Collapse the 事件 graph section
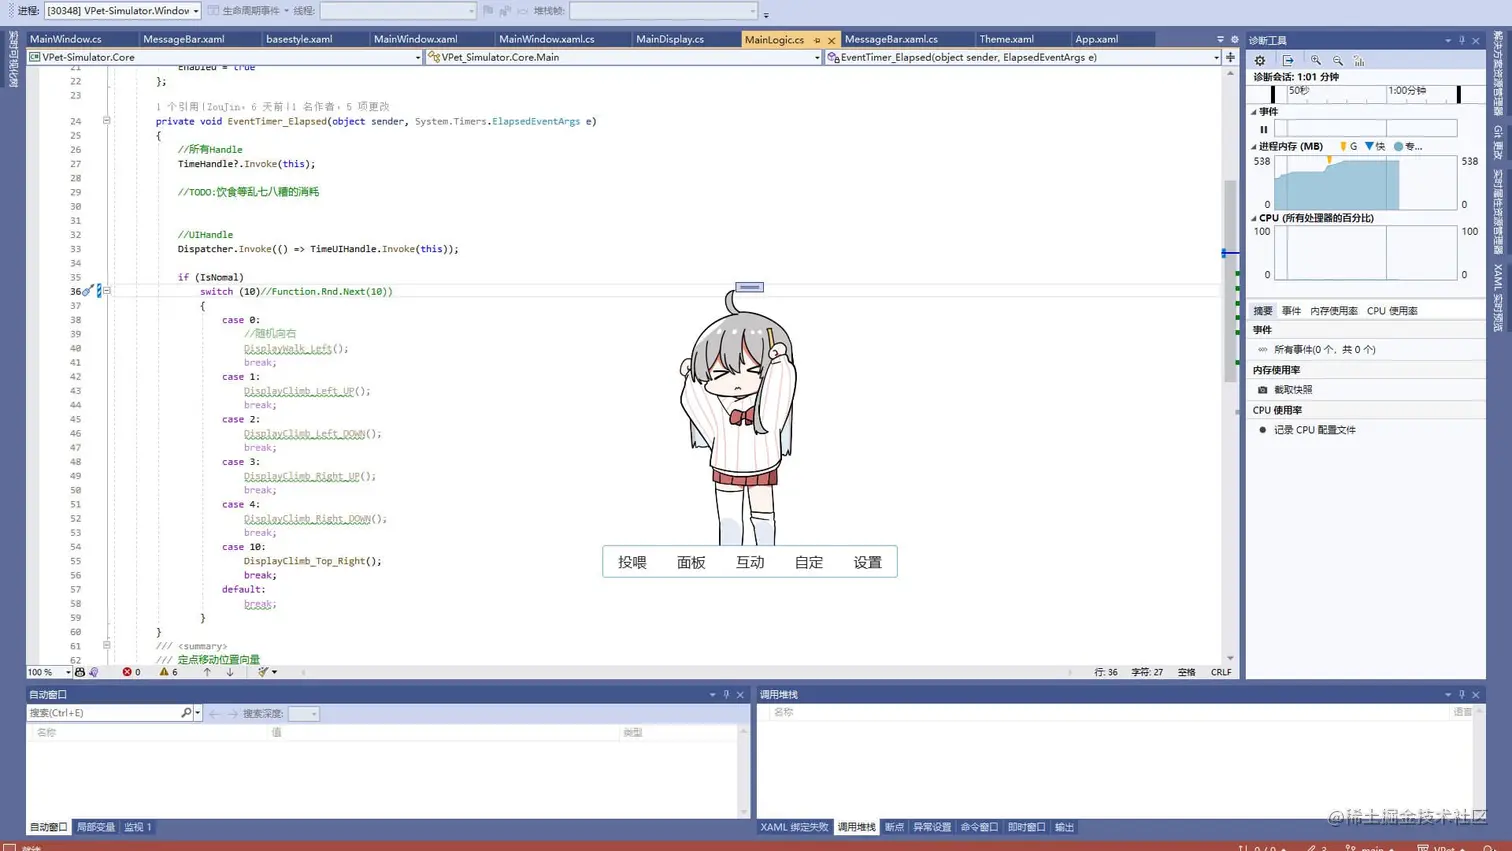Screen dimensions: 1512x851 [1254, 112]
